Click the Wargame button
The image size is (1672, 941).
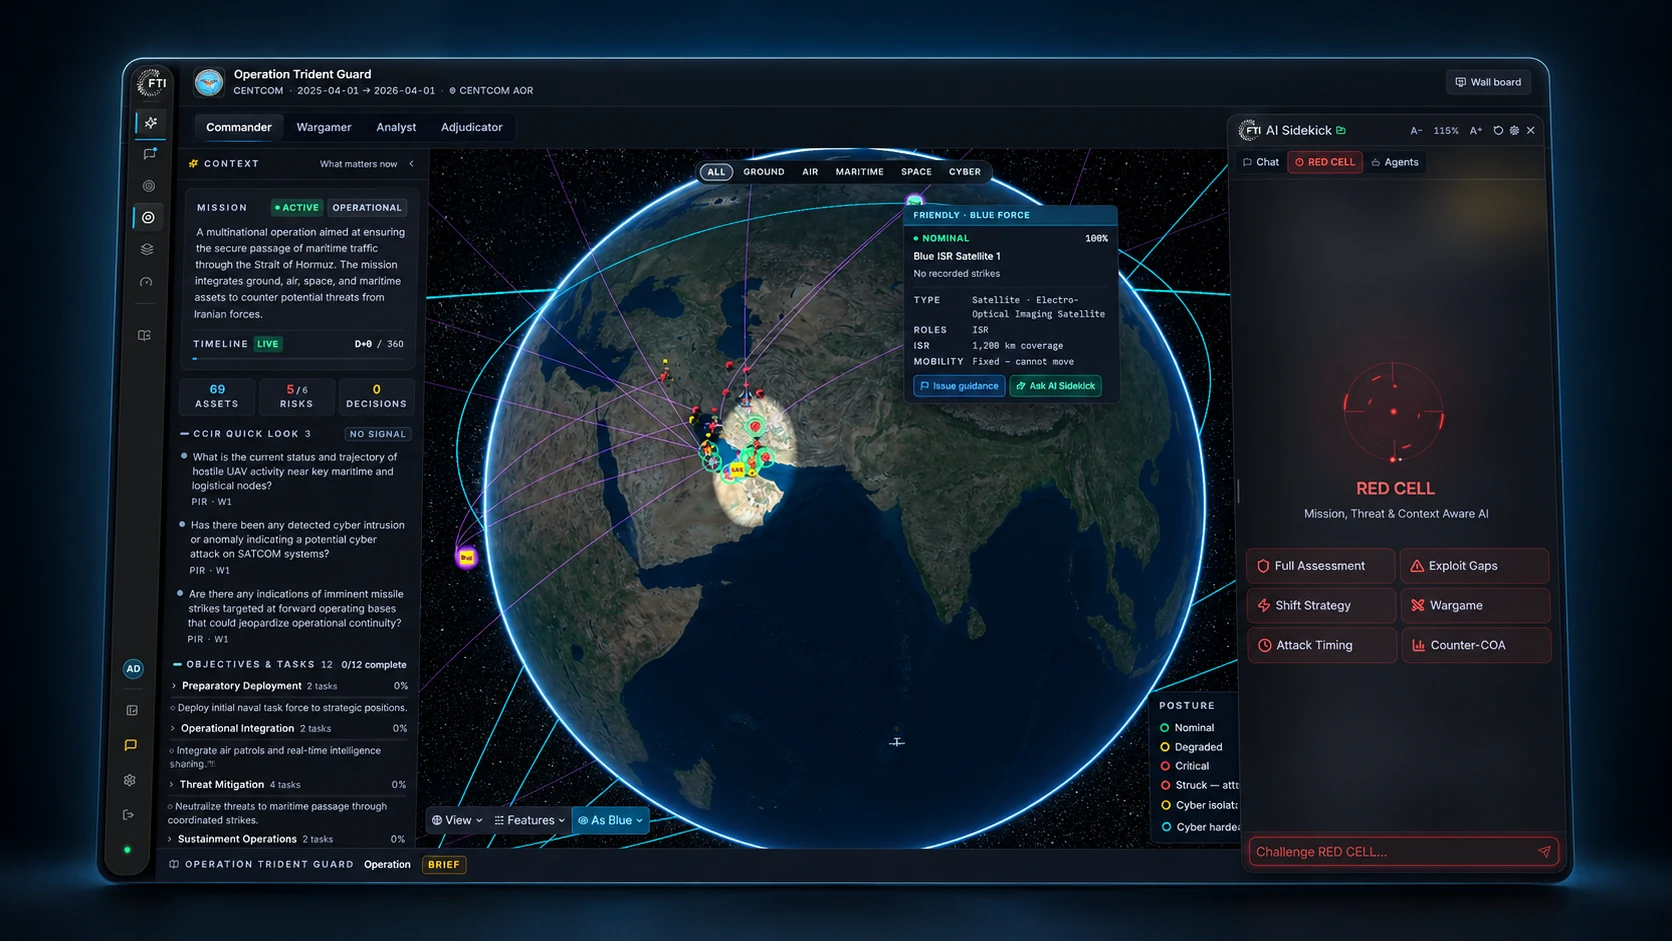[1476, 606]
